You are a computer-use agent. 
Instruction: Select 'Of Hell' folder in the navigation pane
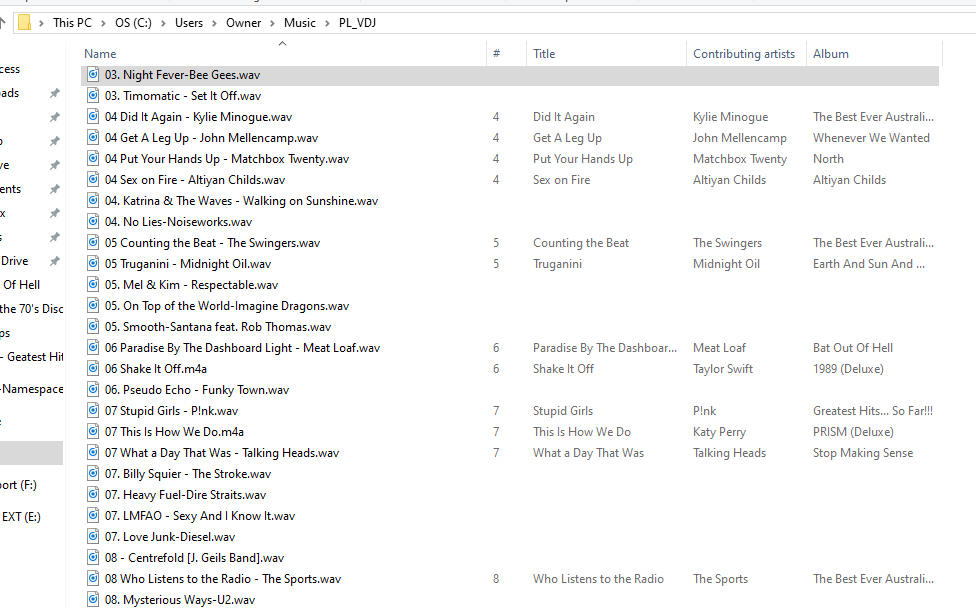coord(21,284)
